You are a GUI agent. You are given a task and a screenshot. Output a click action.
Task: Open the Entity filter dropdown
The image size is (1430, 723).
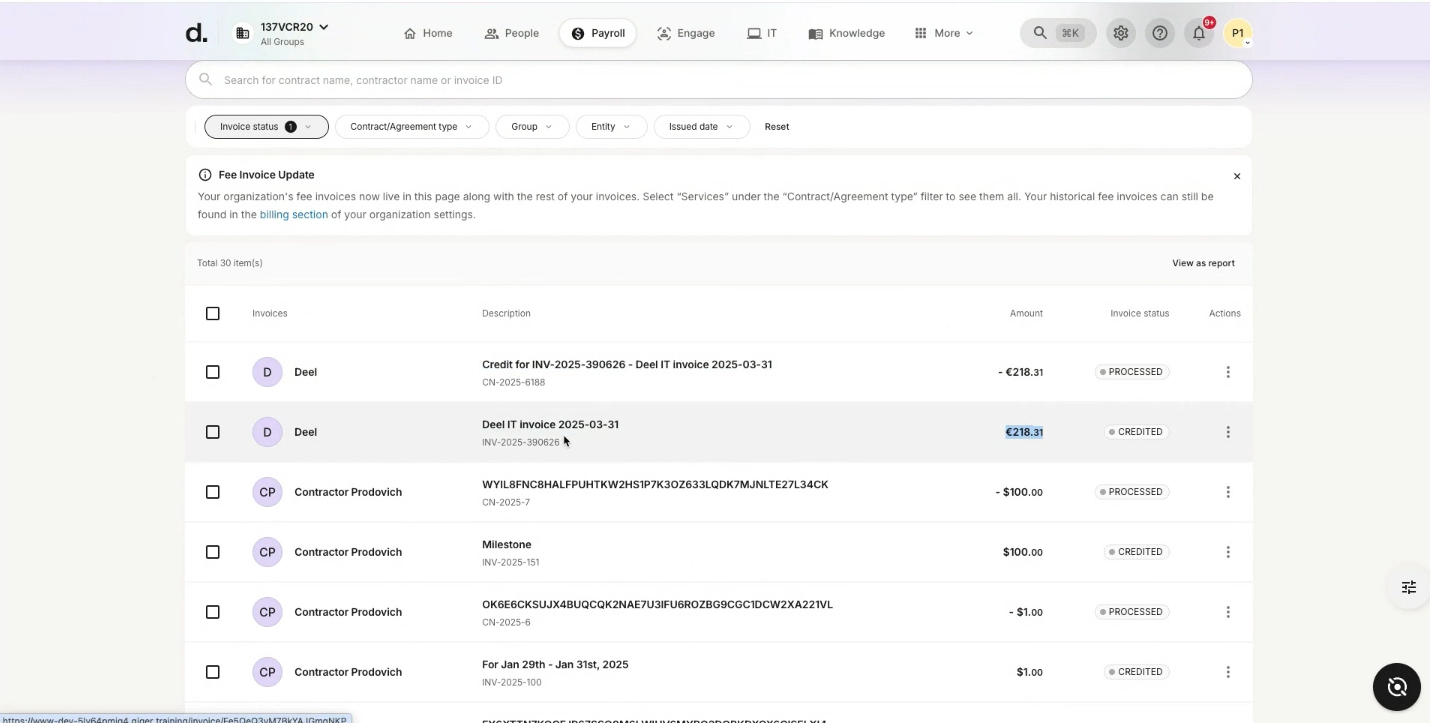pyautogui.click(x=611, y=127)
